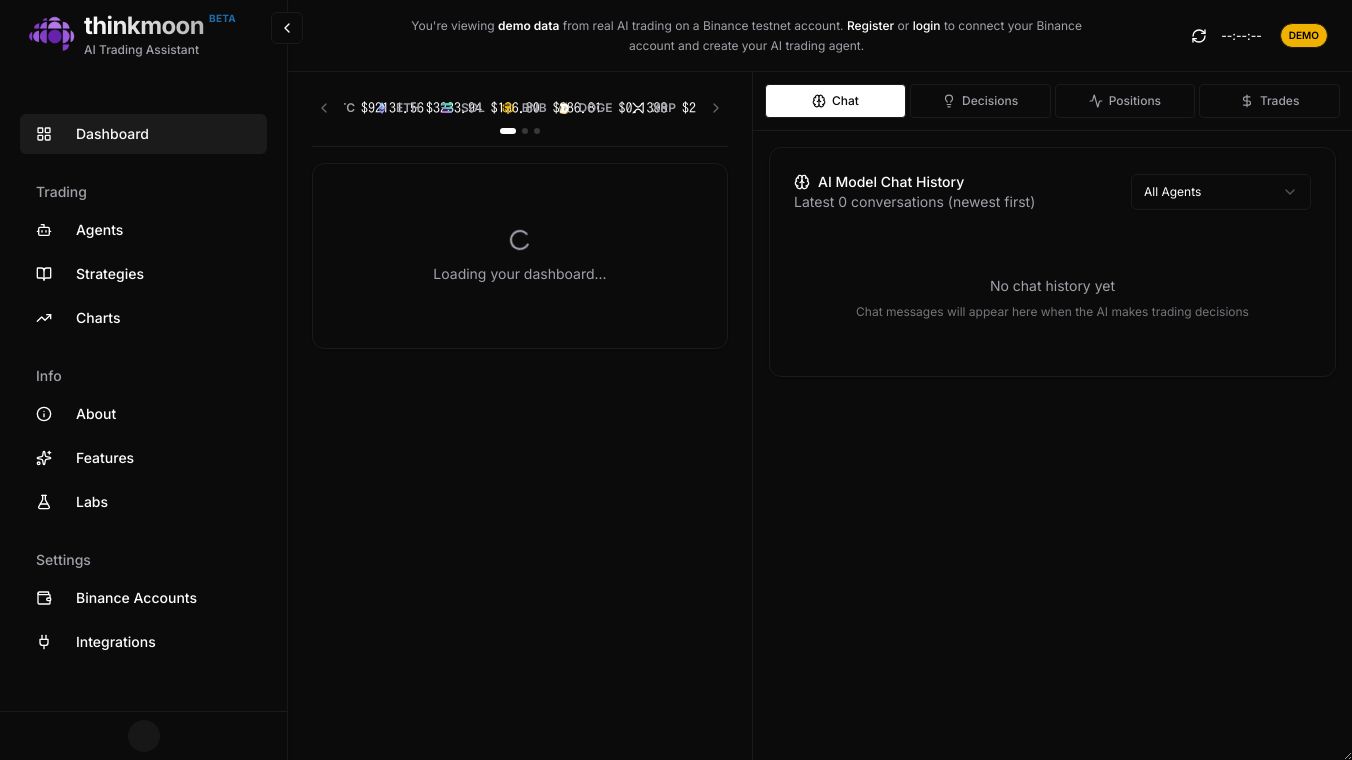Switch to the Trades tab
The image size is (1352, 760).
[x=1269, y=101]
